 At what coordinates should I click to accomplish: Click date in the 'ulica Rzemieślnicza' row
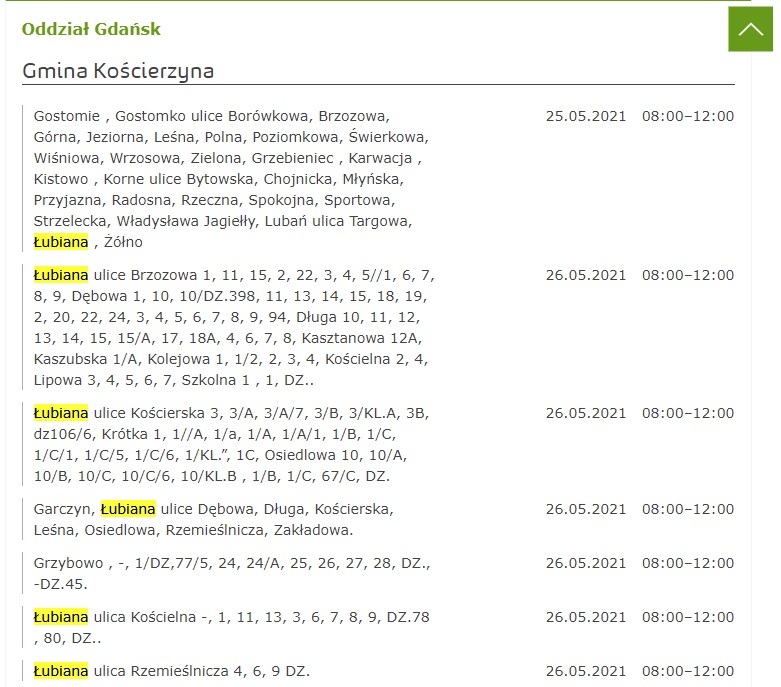[x=586, y=671]
